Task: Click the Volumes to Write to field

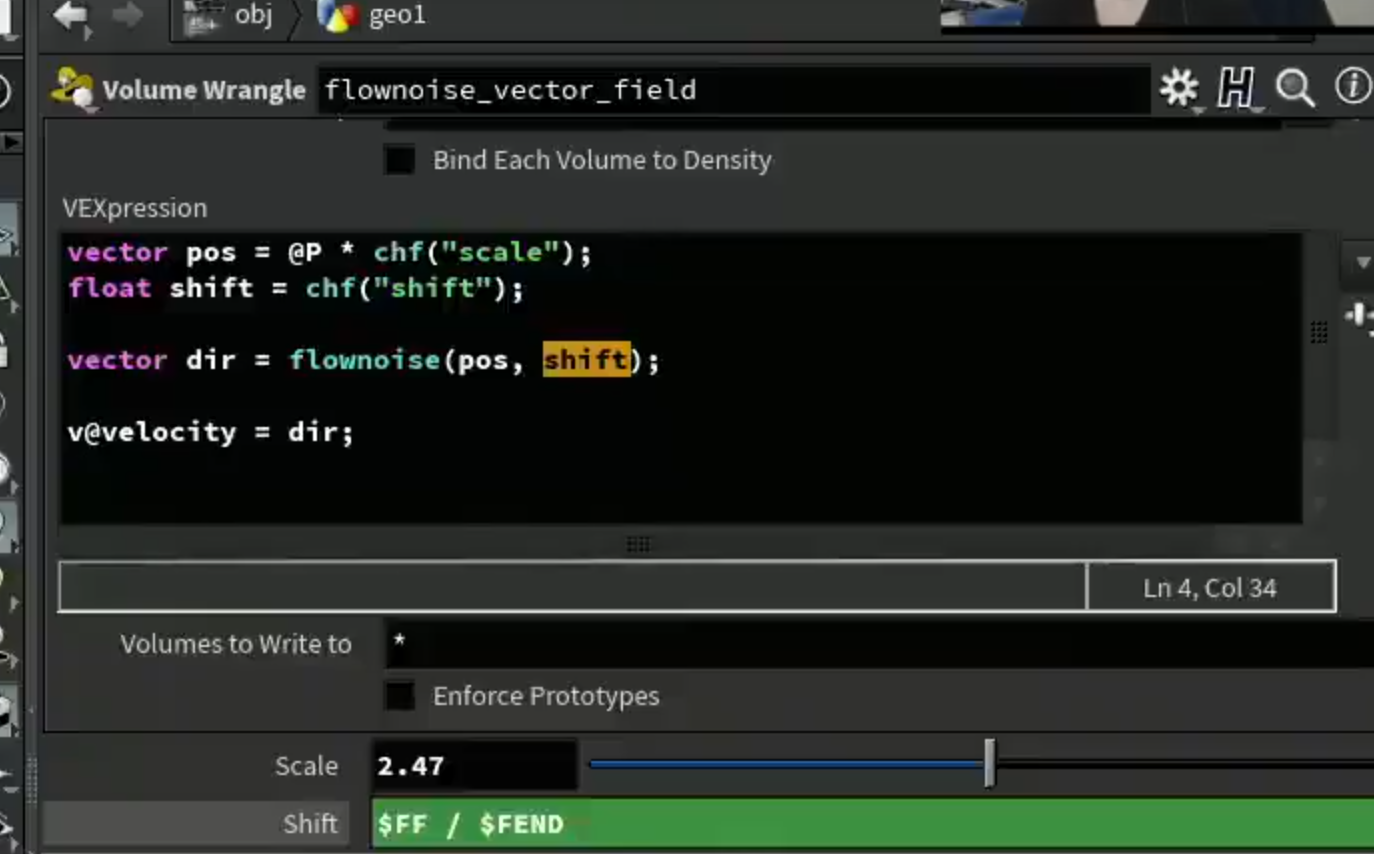Action: coord(879,643)
